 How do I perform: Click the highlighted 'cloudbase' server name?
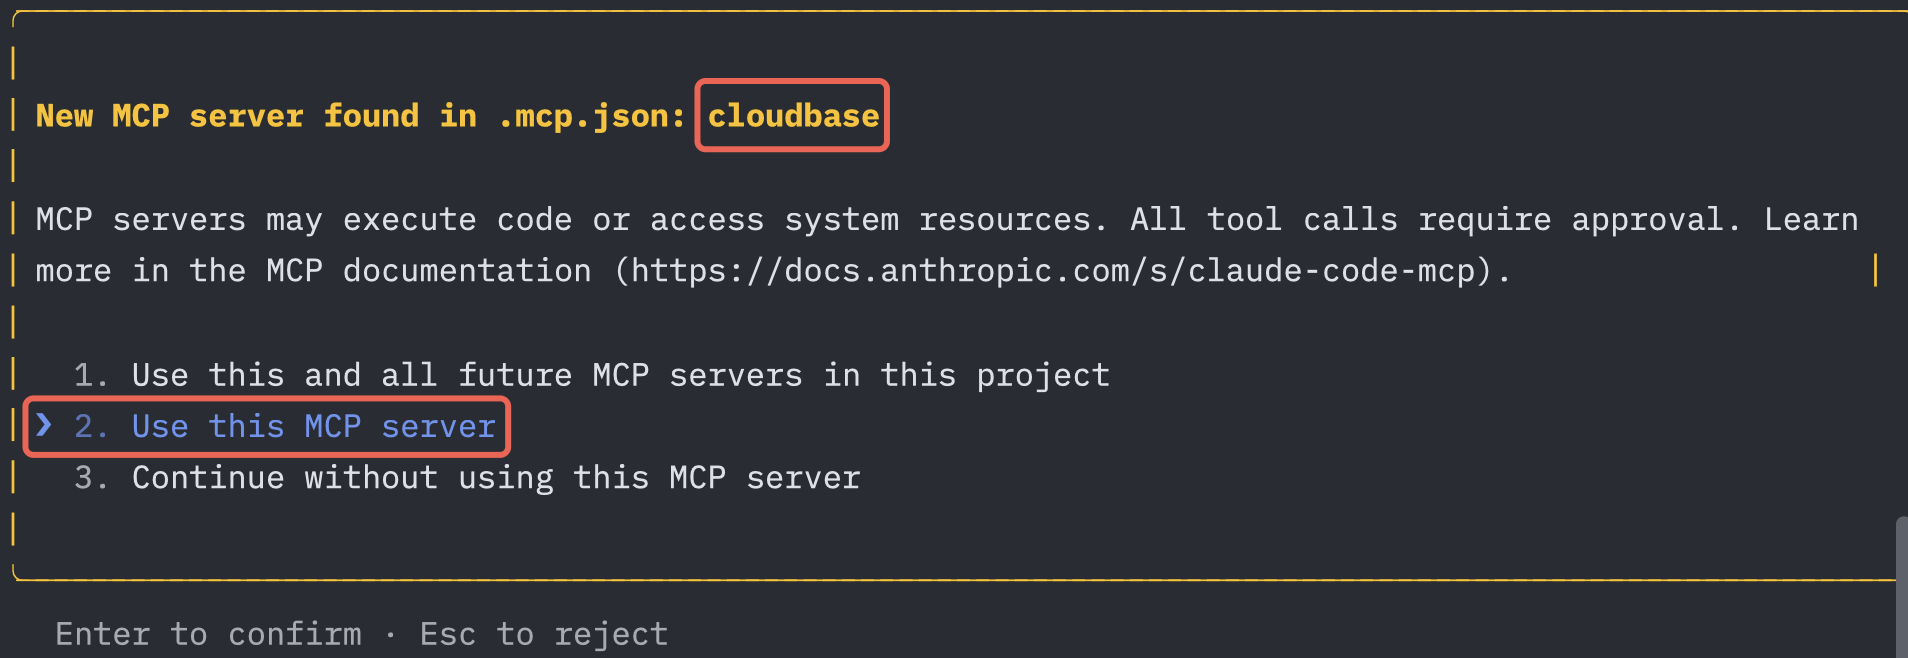point(793,116)
